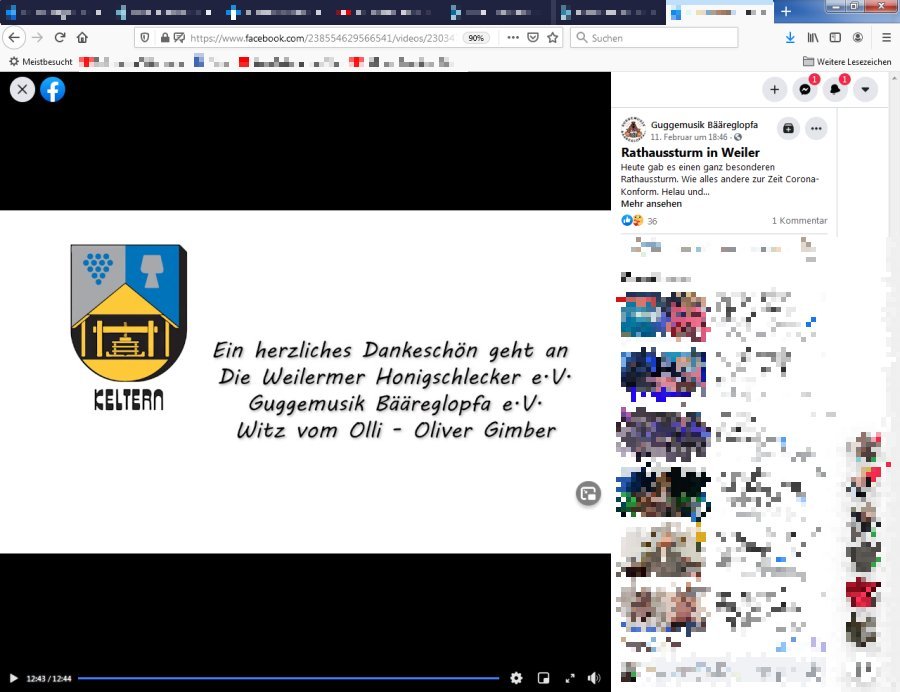View site security lock information
Viewport: 900px width, 692px height.
coord(165,38)
